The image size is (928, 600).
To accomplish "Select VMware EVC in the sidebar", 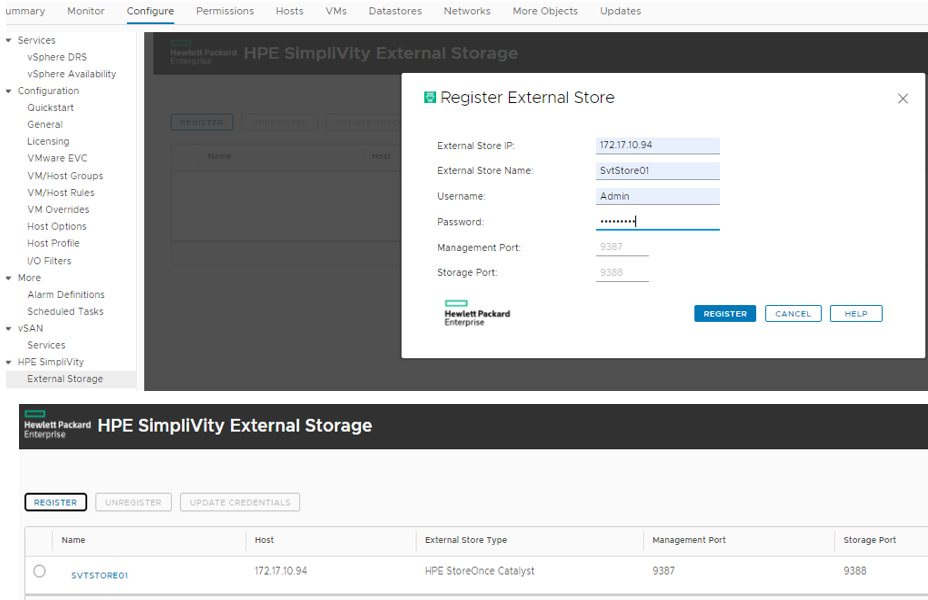I will 57,159.
